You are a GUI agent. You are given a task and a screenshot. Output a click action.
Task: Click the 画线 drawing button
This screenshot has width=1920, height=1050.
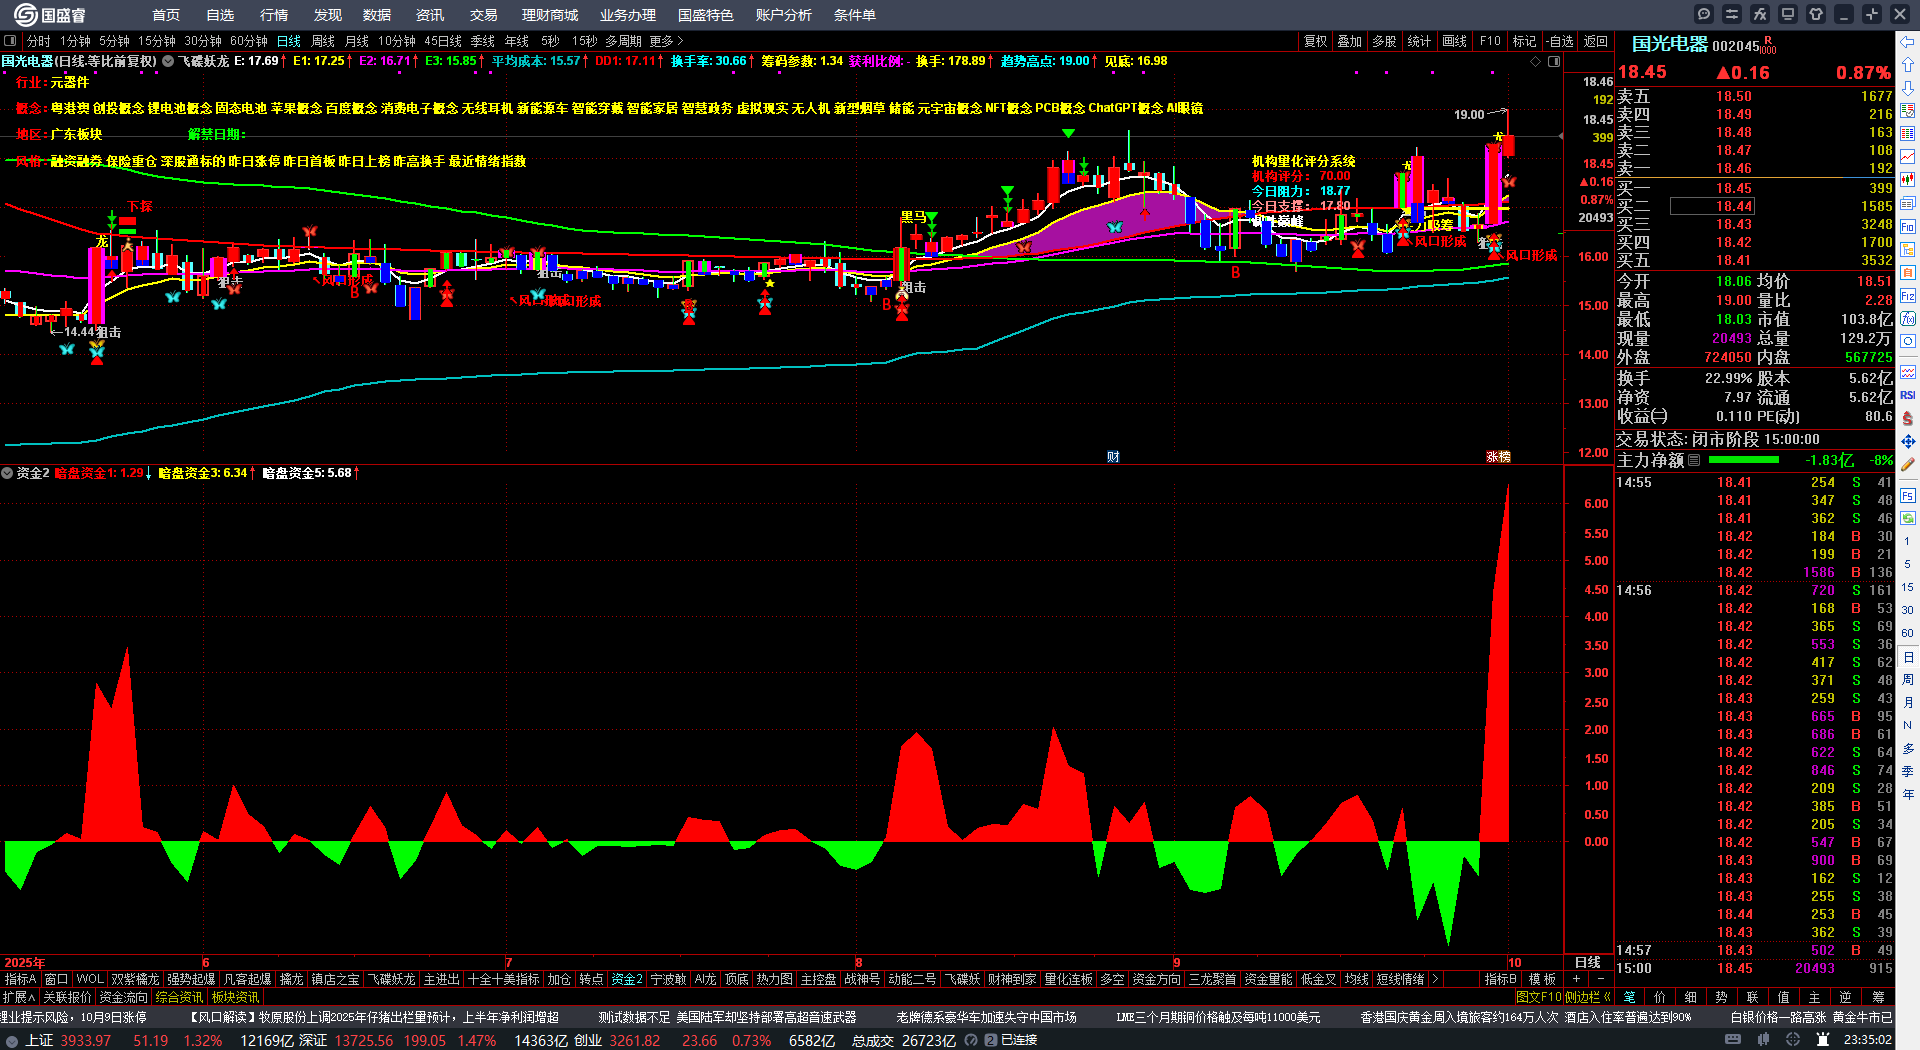click(x=1455, y=41)
